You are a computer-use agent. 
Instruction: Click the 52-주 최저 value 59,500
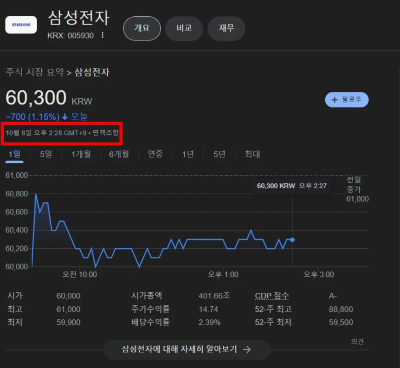[x=341, y=322]
